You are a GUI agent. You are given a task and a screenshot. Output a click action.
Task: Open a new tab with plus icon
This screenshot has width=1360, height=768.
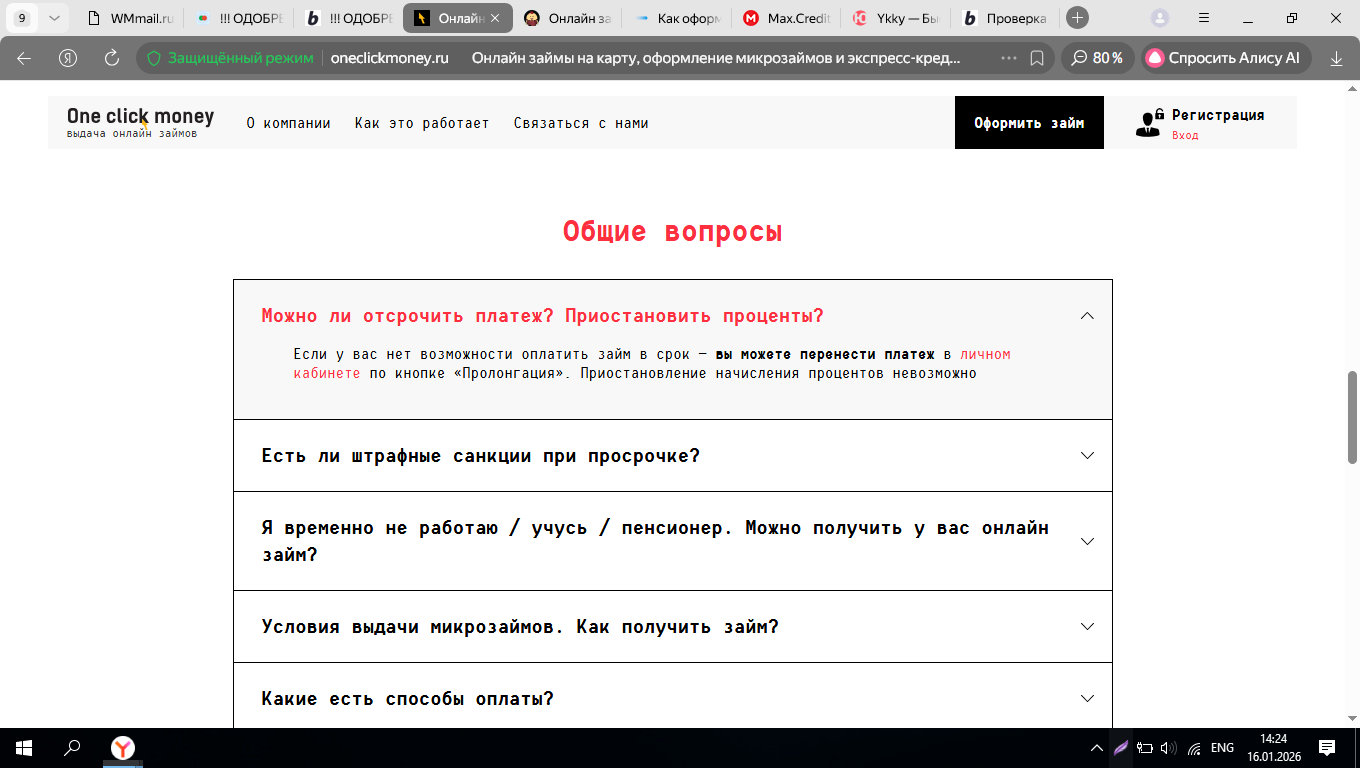pyautogui.click(x=1077, y=18)
